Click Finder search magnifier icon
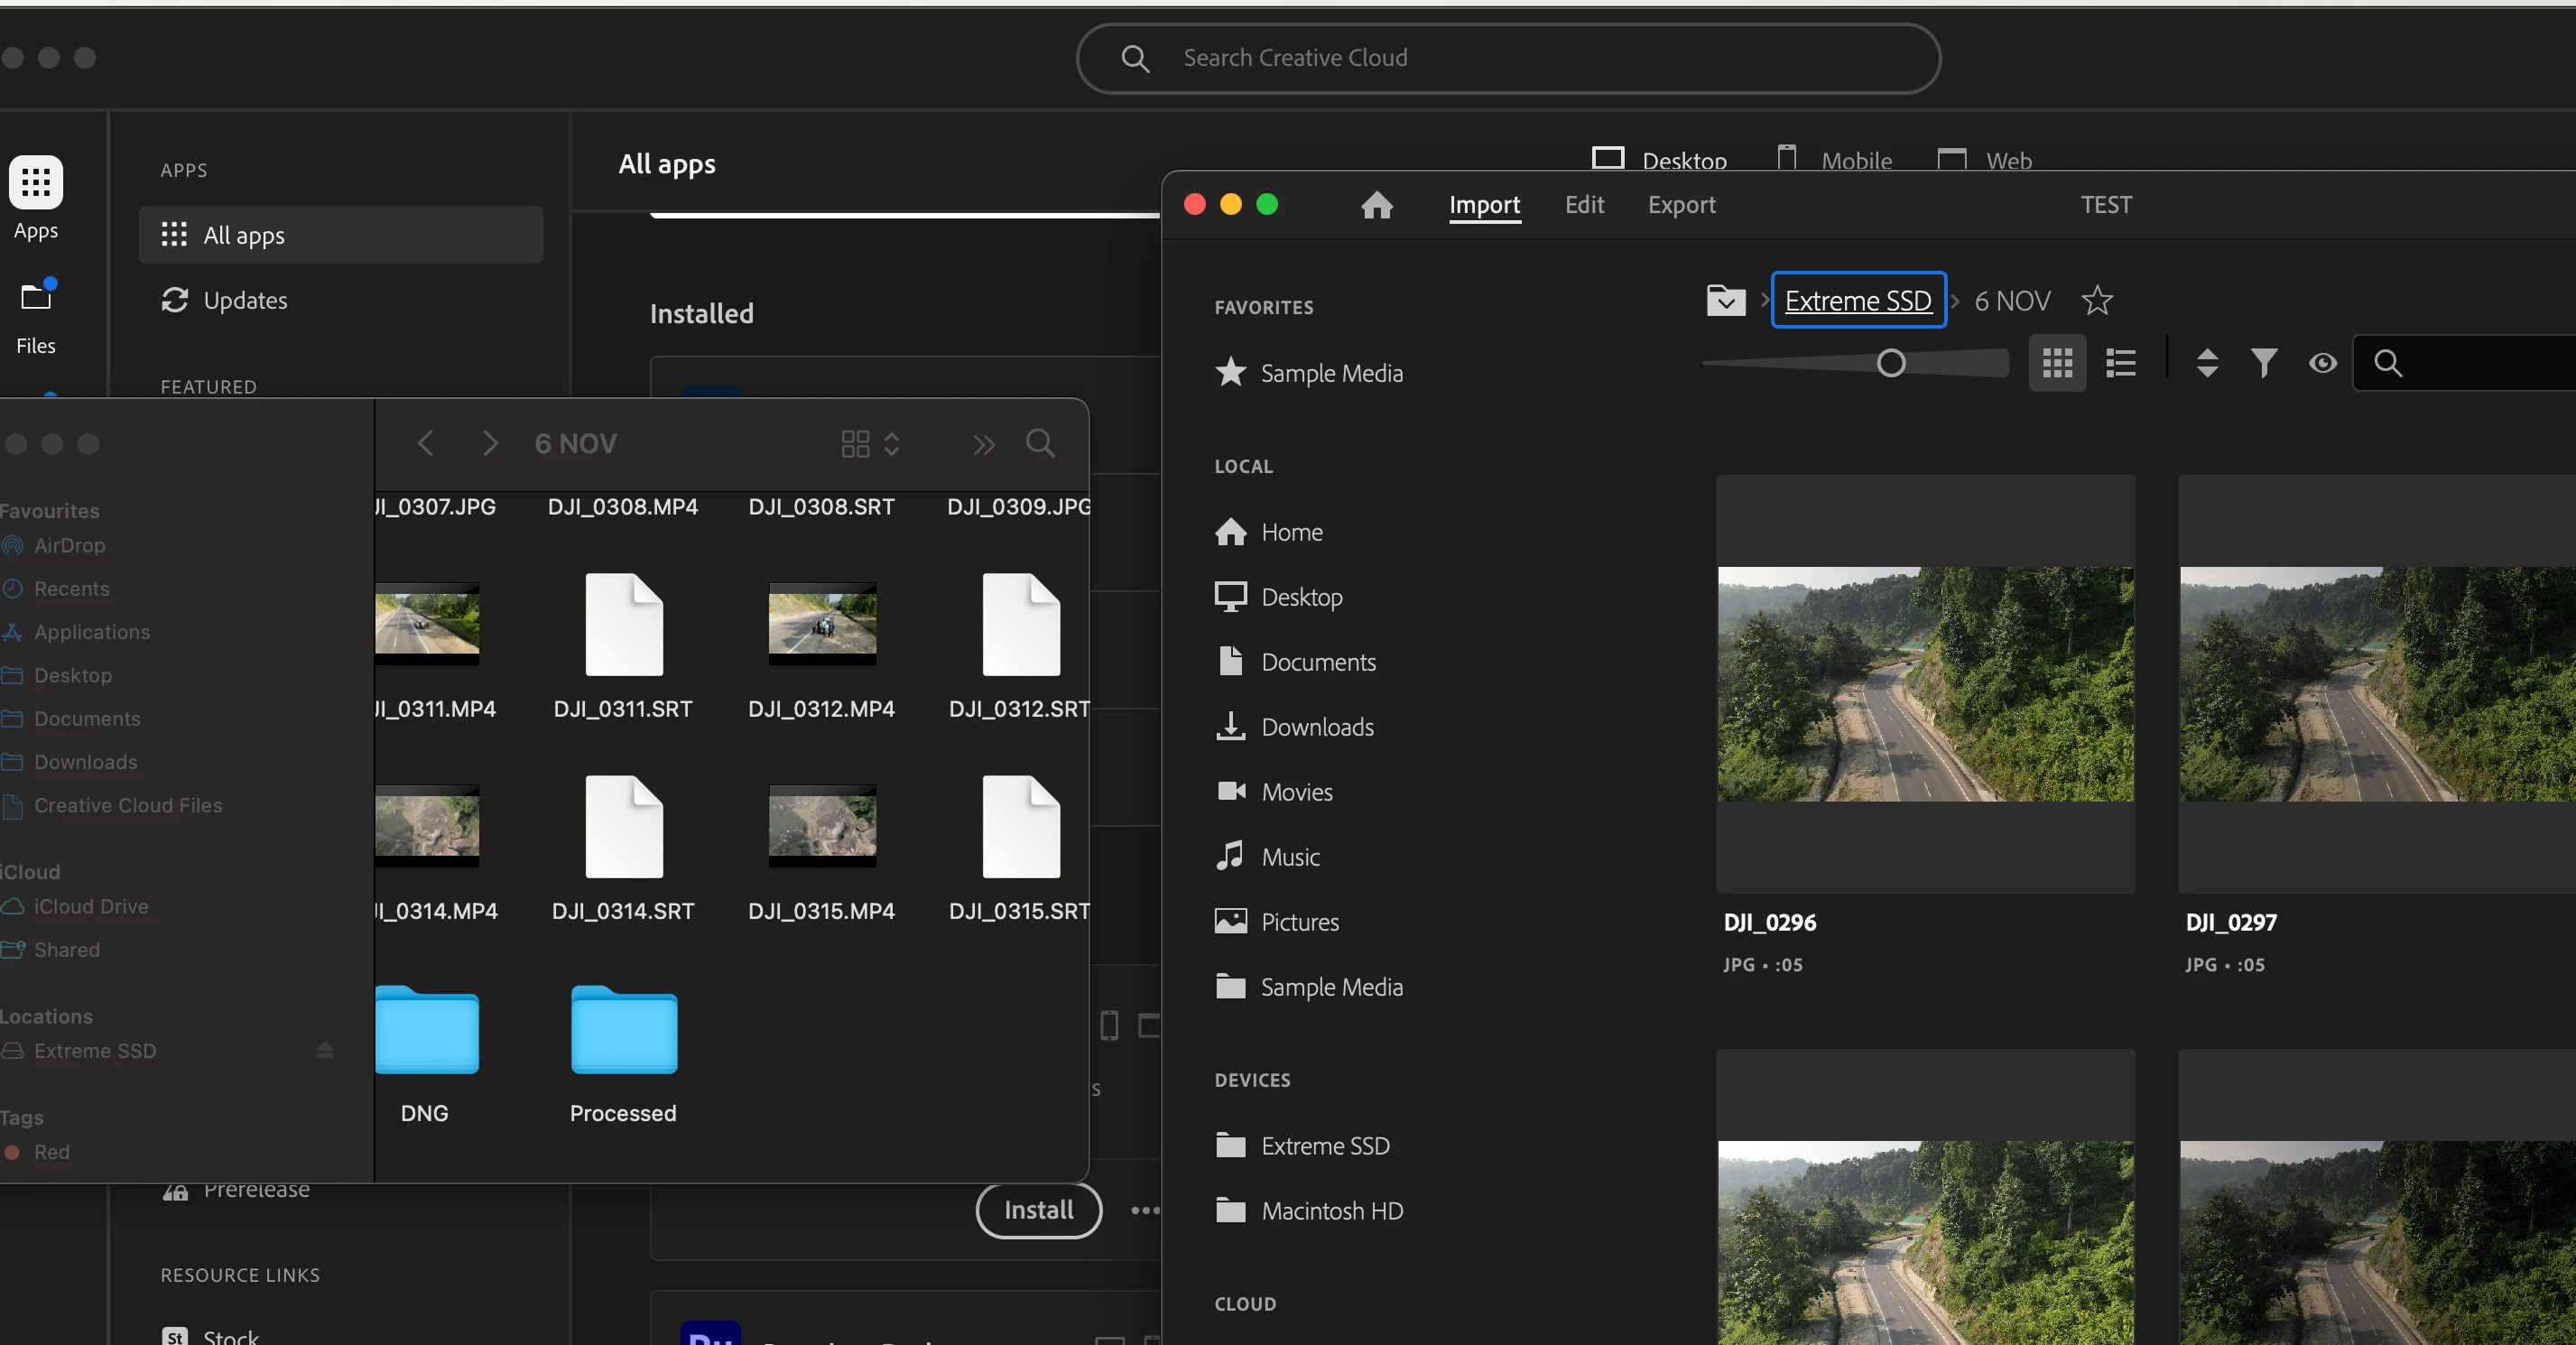Image resolution: width=2576 pixels, height=1345 pixels. (1040, 444)
